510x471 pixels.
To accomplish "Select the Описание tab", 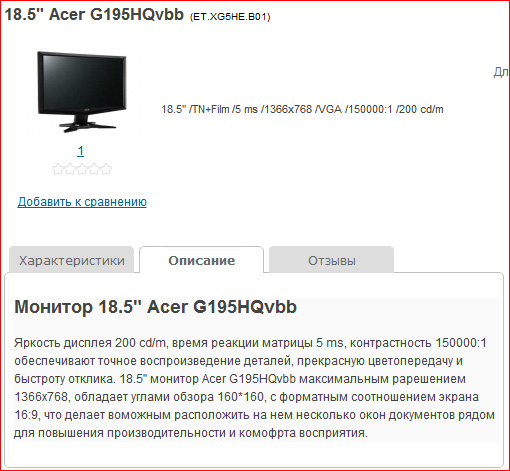I will [201, 260].
